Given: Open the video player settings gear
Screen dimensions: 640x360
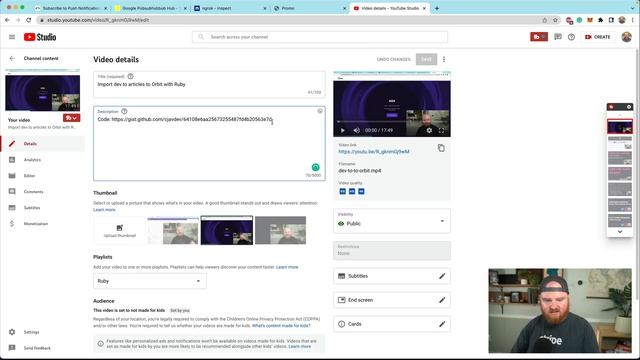Looking at the screenshot, I should pos(429,130).
